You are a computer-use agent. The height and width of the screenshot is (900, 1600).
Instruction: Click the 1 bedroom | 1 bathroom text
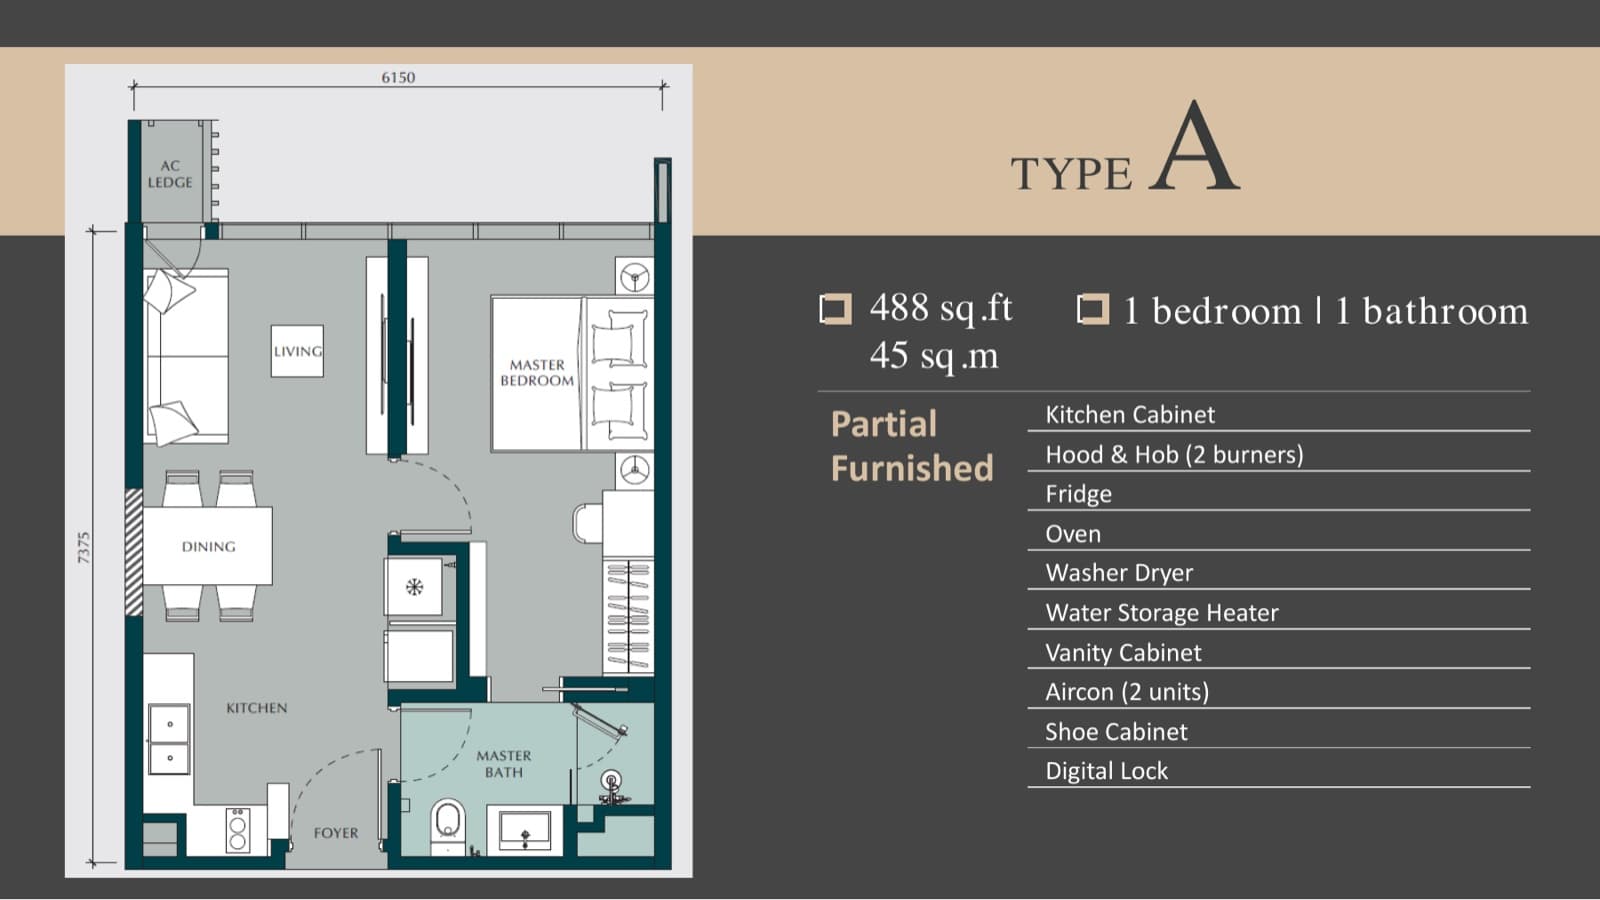pos(1325,311)
